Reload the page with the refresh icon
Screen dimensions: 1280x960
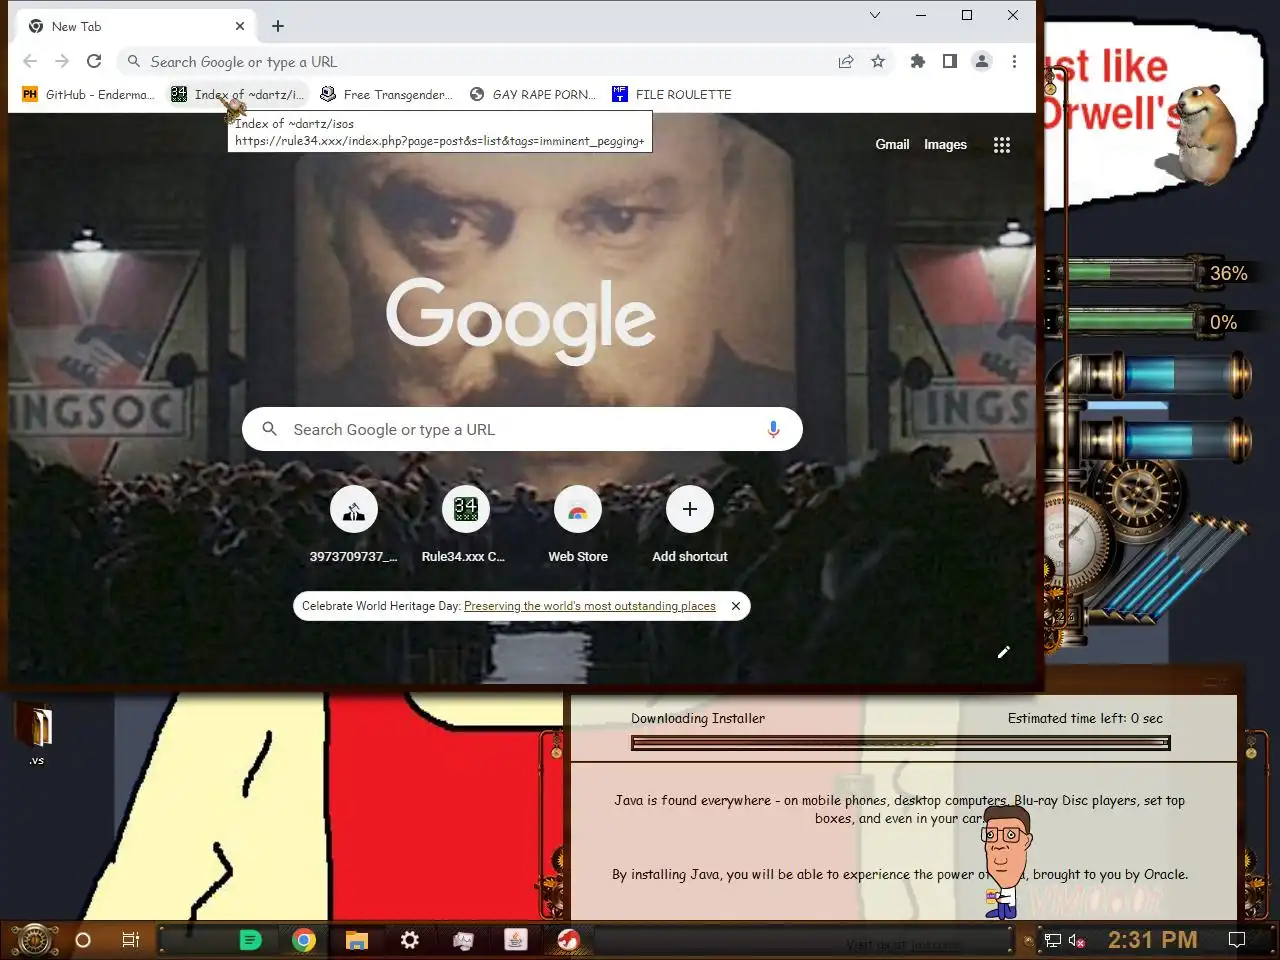(x=94, y=61)
